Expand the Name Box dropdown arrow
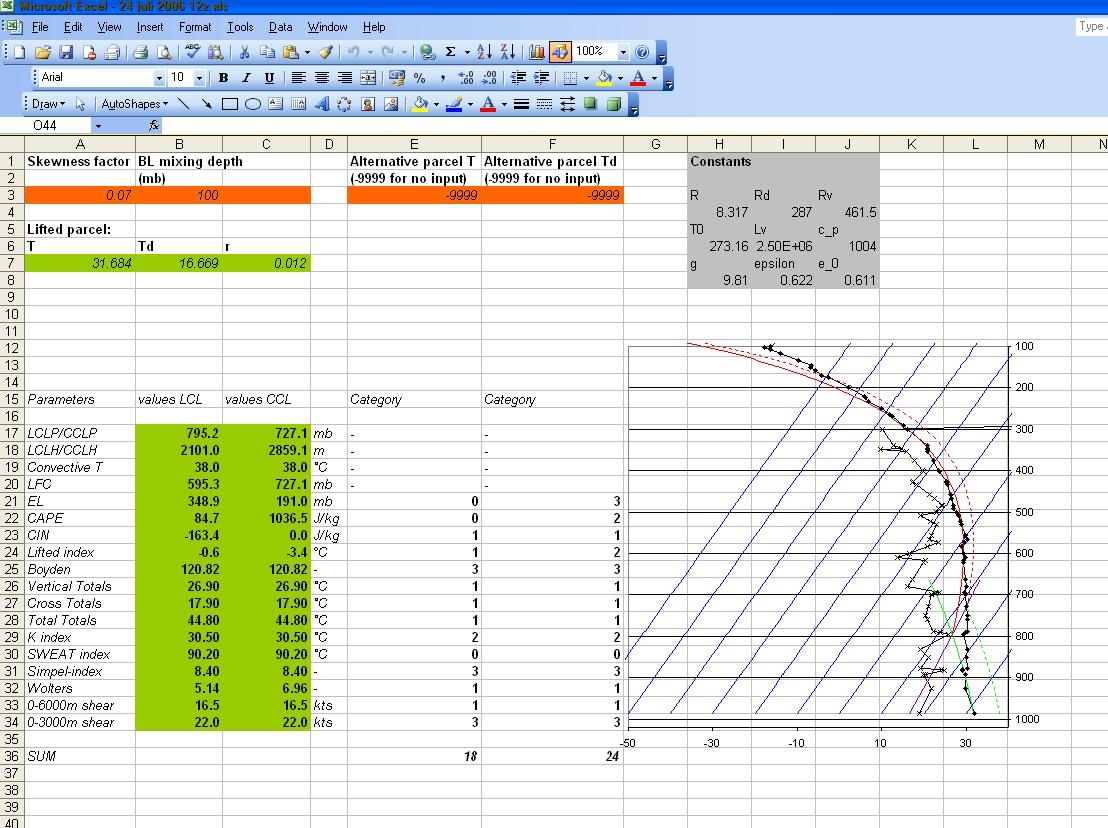The width and height of the screenshot is (1108, 828). point(98,126)
